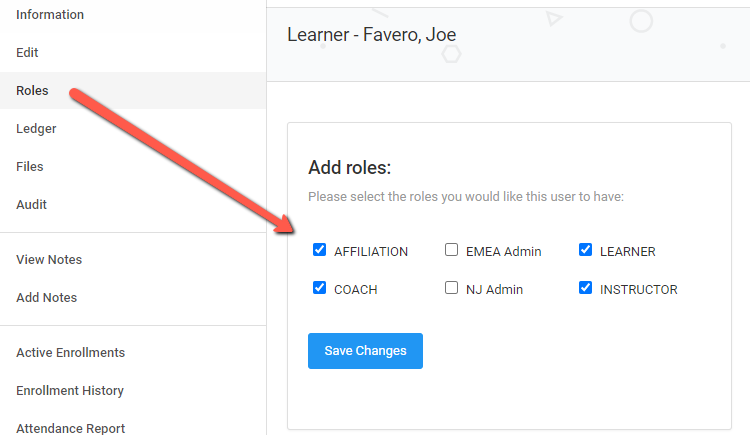
Task: Open Enrollment History
Action: (70, 391)
